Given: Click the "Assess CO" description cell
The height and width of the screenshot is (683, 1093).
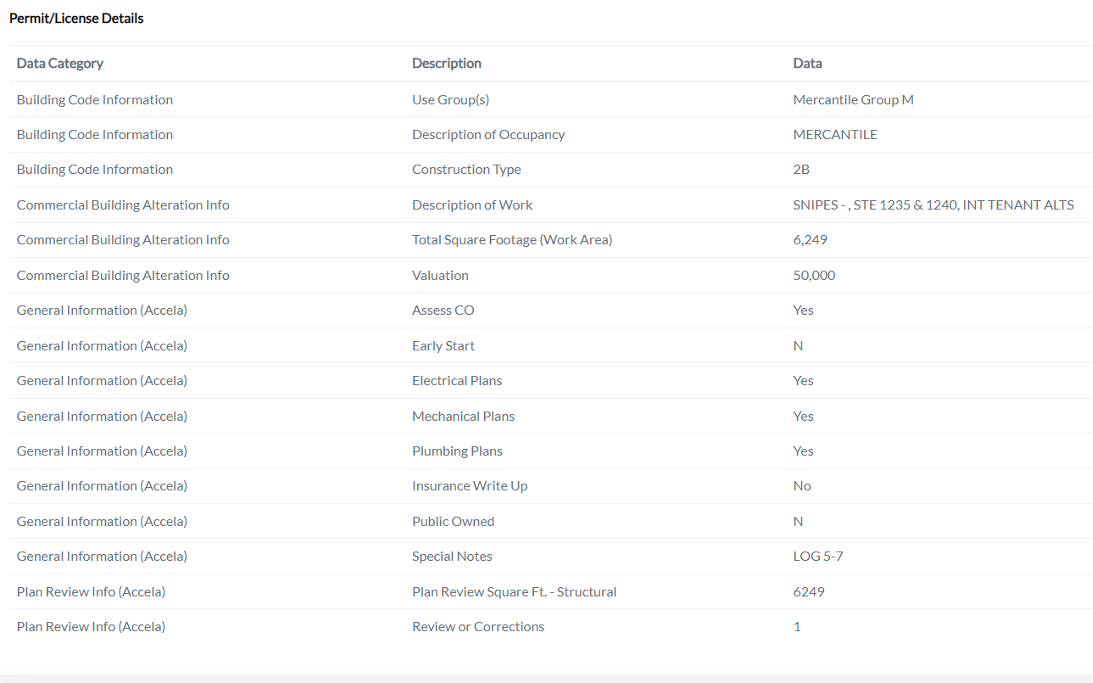Looking at the screenshot, I should point(443,310).
